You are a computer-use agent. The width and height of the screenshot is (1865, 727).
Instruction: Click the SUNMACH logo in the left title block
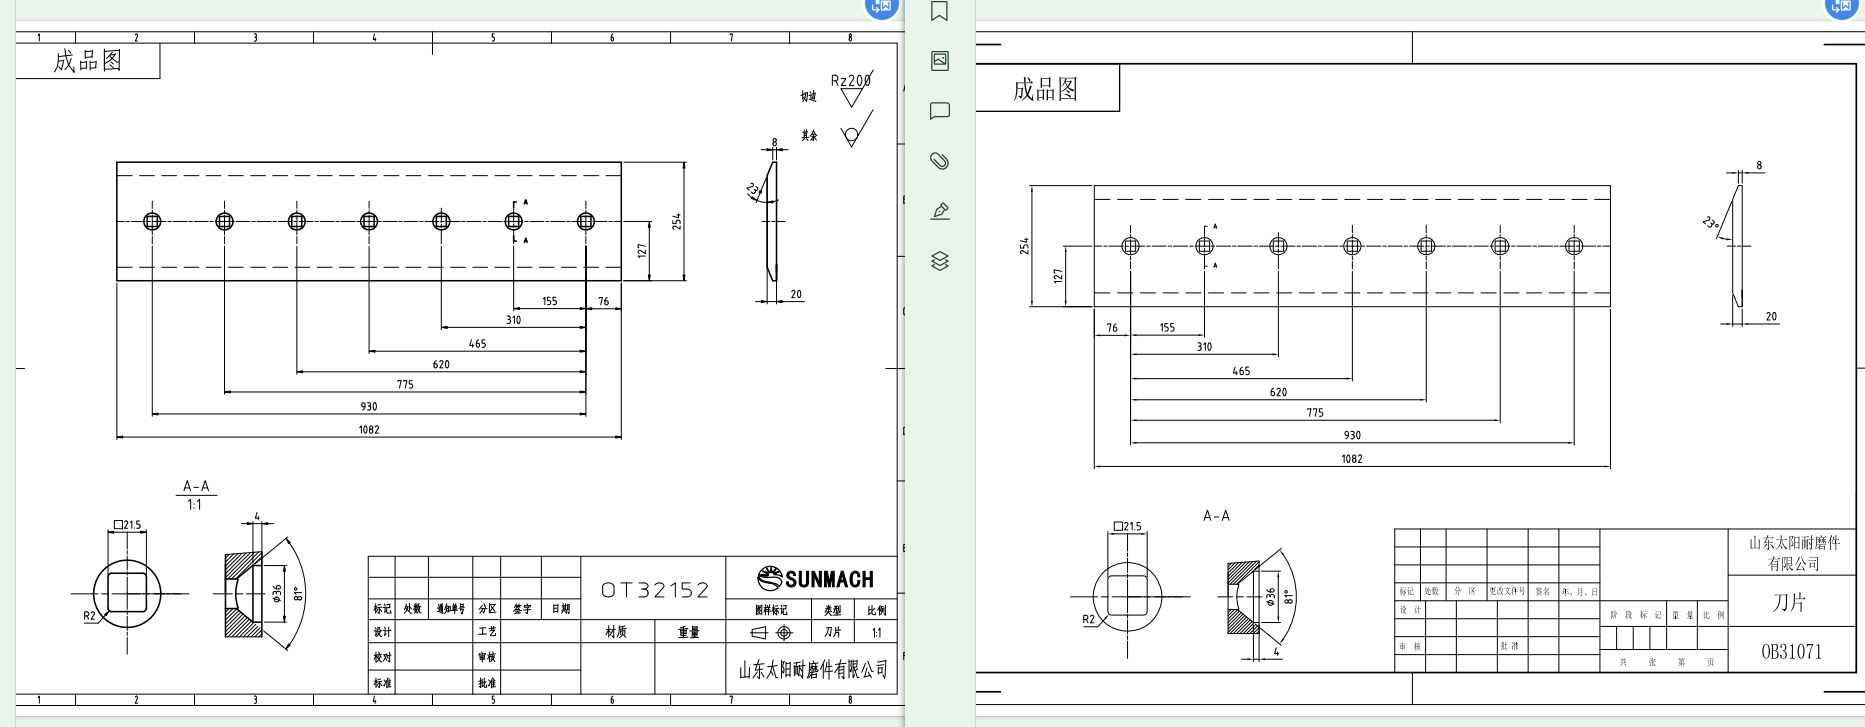pos(815,579)
